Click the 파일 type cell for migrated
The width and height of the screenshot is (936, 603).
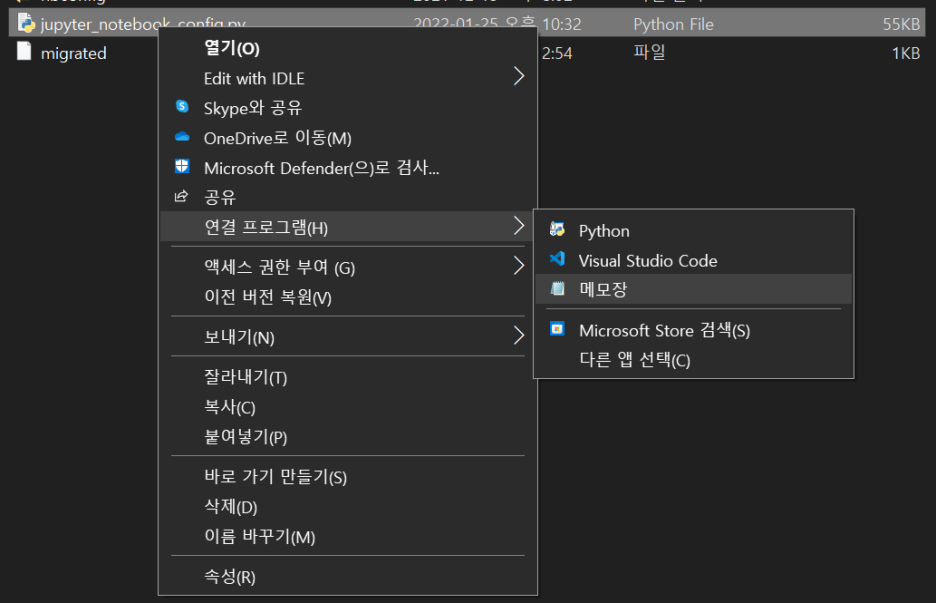point(649,52)
